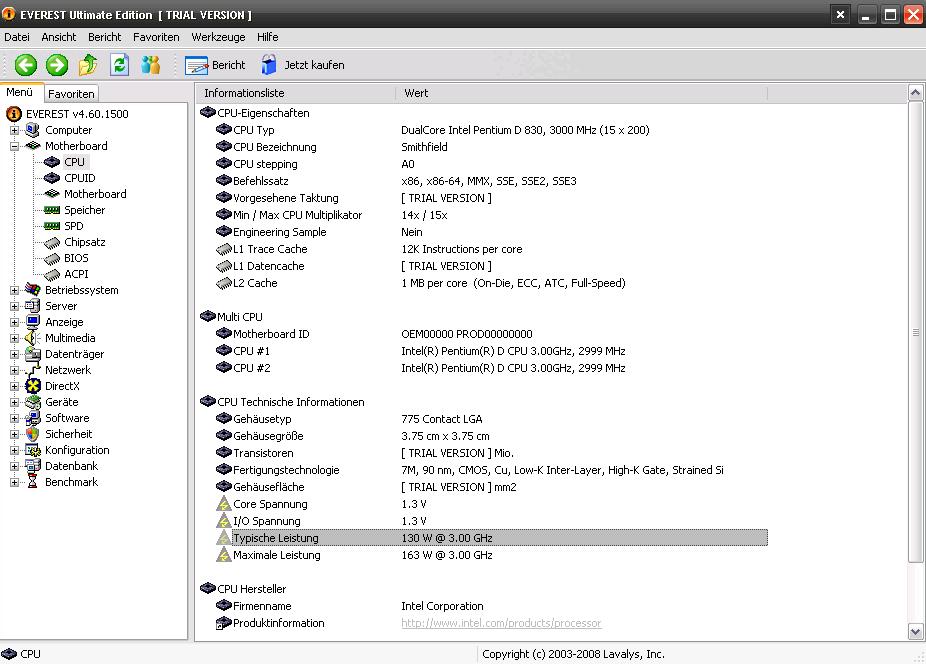This screenshot has height=664, width=926.
Task: Click the Core Spannung voltage warning icon
Action: point(223,504)
